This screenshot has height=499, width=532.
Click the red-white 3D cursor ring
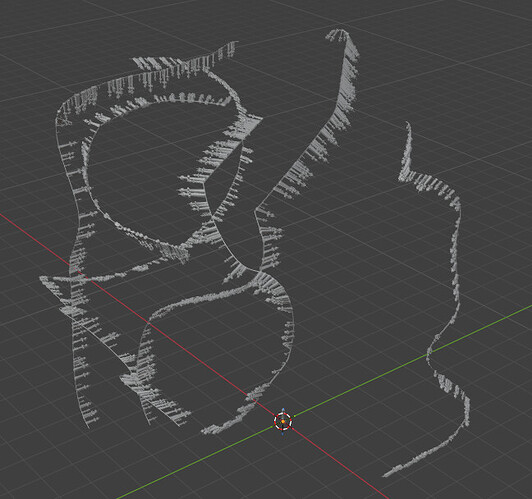pos(283,421)
